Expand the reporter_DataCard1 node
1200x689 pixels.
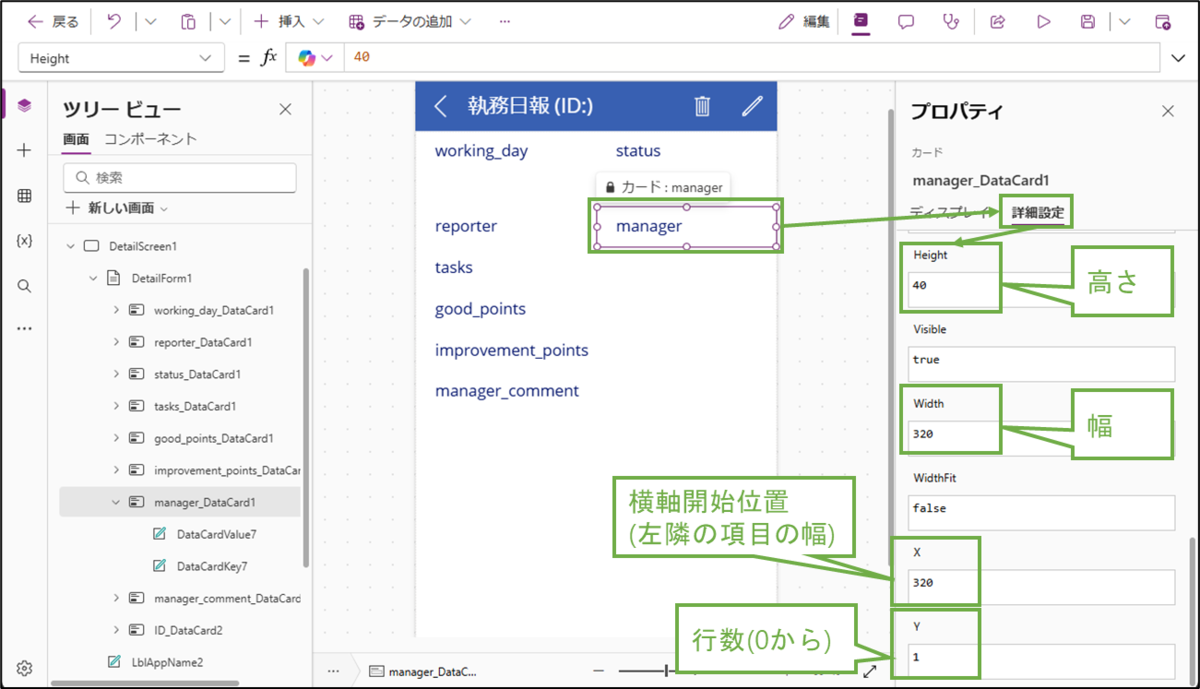[x=116, y=342]
